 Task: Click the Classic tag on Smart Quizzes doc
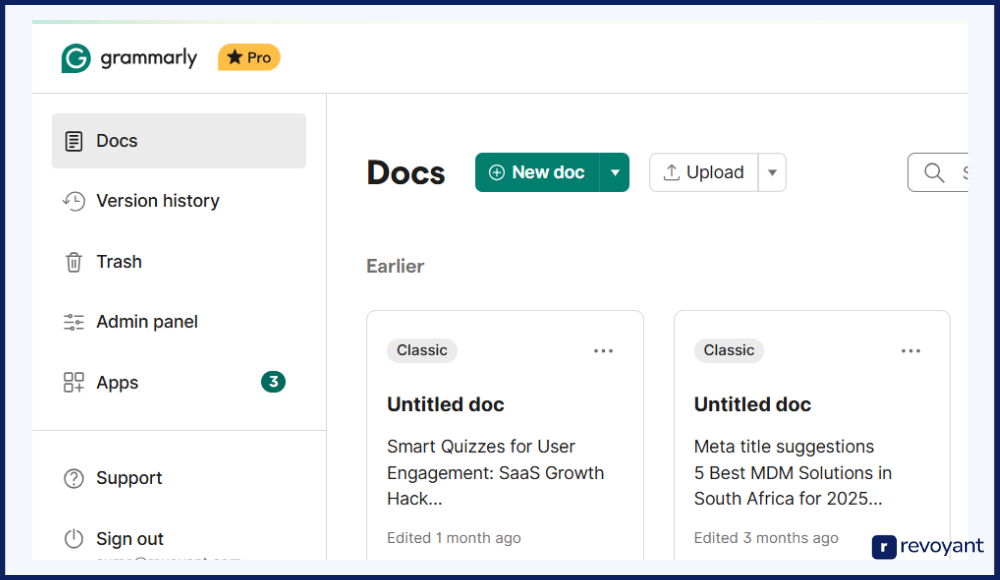click(x=422, y=350)
